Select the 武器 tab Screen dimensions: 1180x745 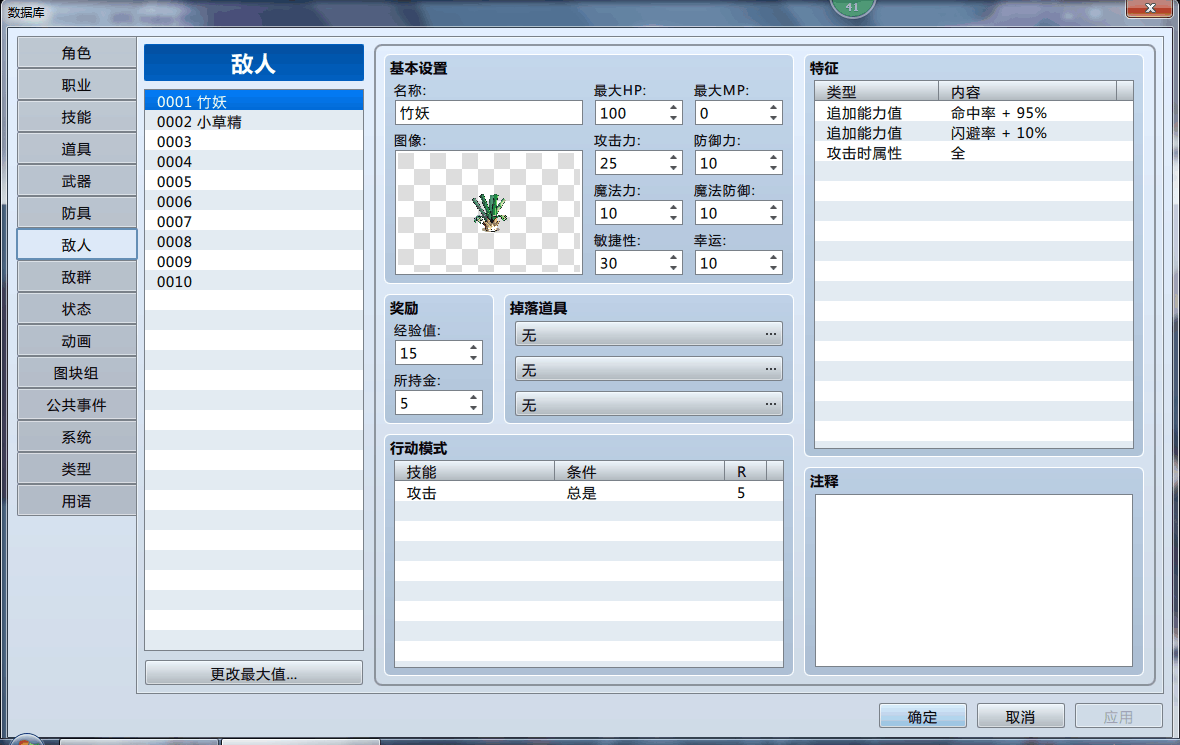77,181
